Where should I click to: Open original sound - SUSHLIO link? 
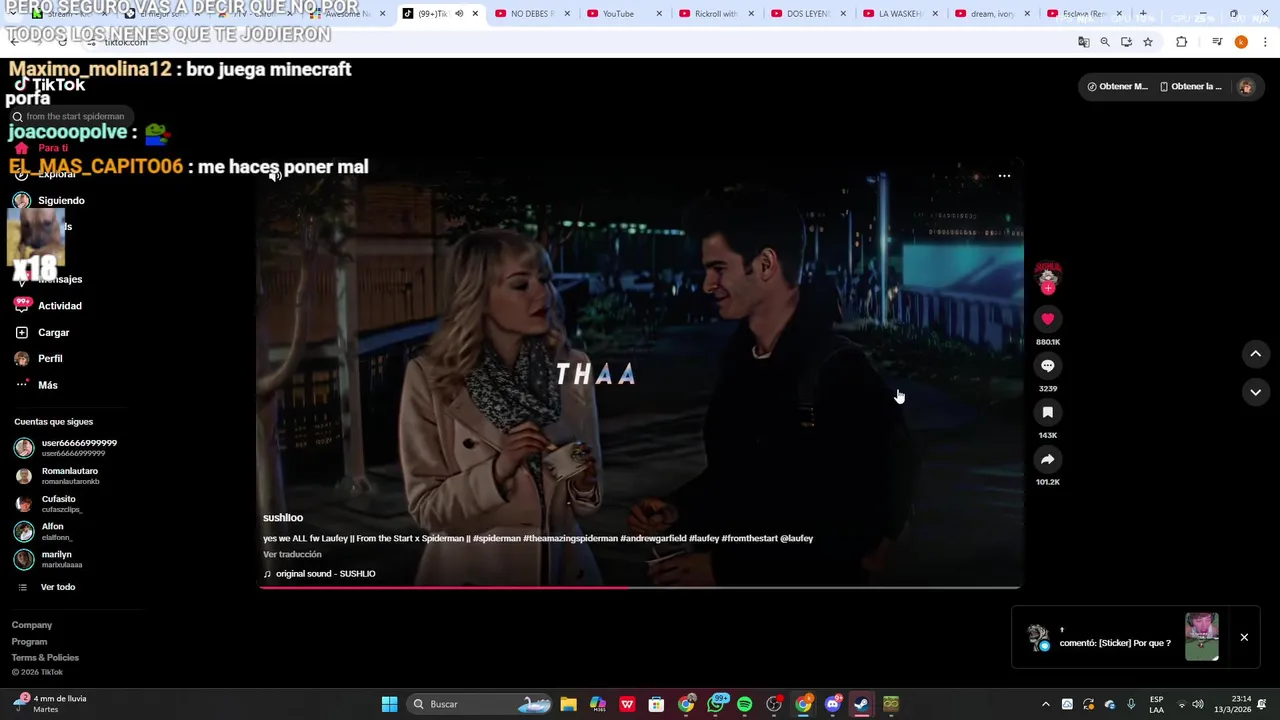[x=319, y=574]
